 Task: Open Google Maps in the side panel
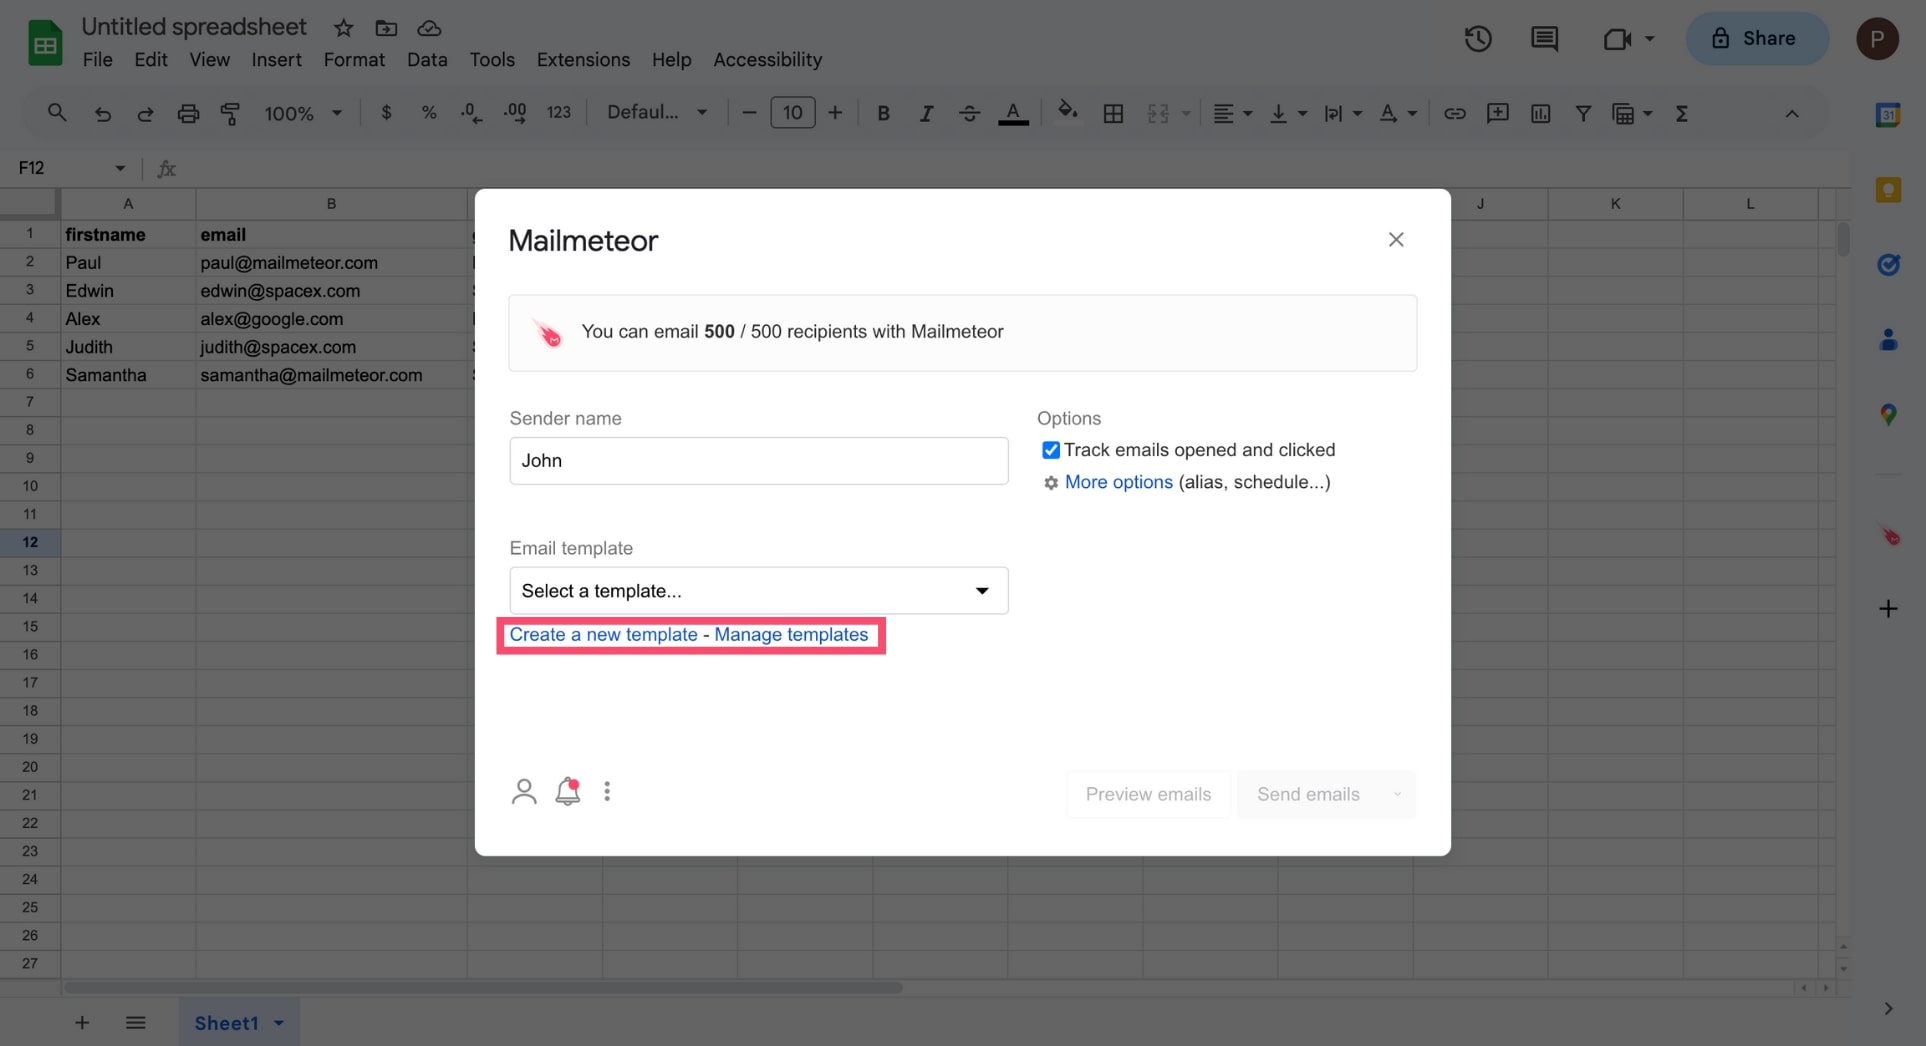click(1888, 414)
